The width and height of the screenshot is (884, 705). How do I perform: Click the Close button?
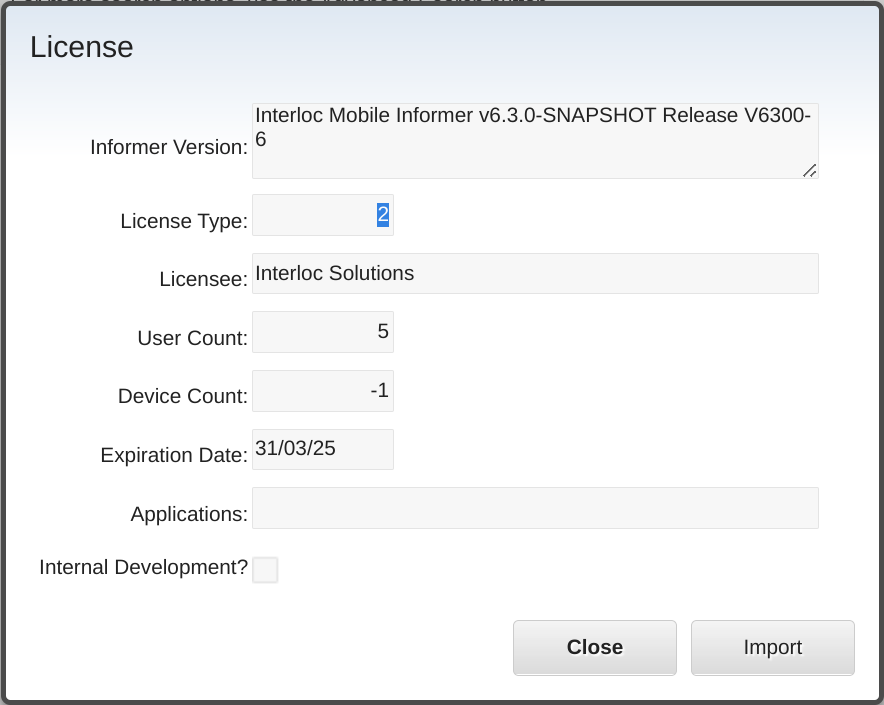click(594, 647)
